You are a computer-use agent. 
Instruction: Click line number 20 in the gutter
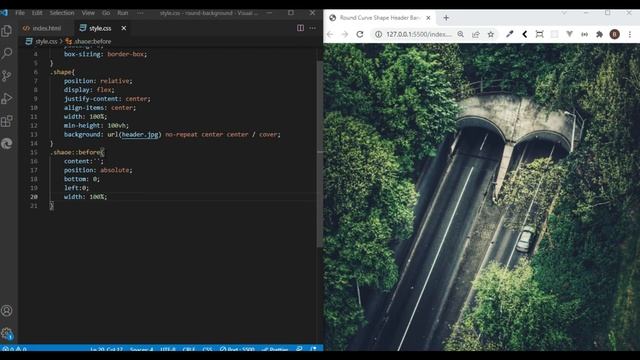pyautogui.click(x=34, y=197)
